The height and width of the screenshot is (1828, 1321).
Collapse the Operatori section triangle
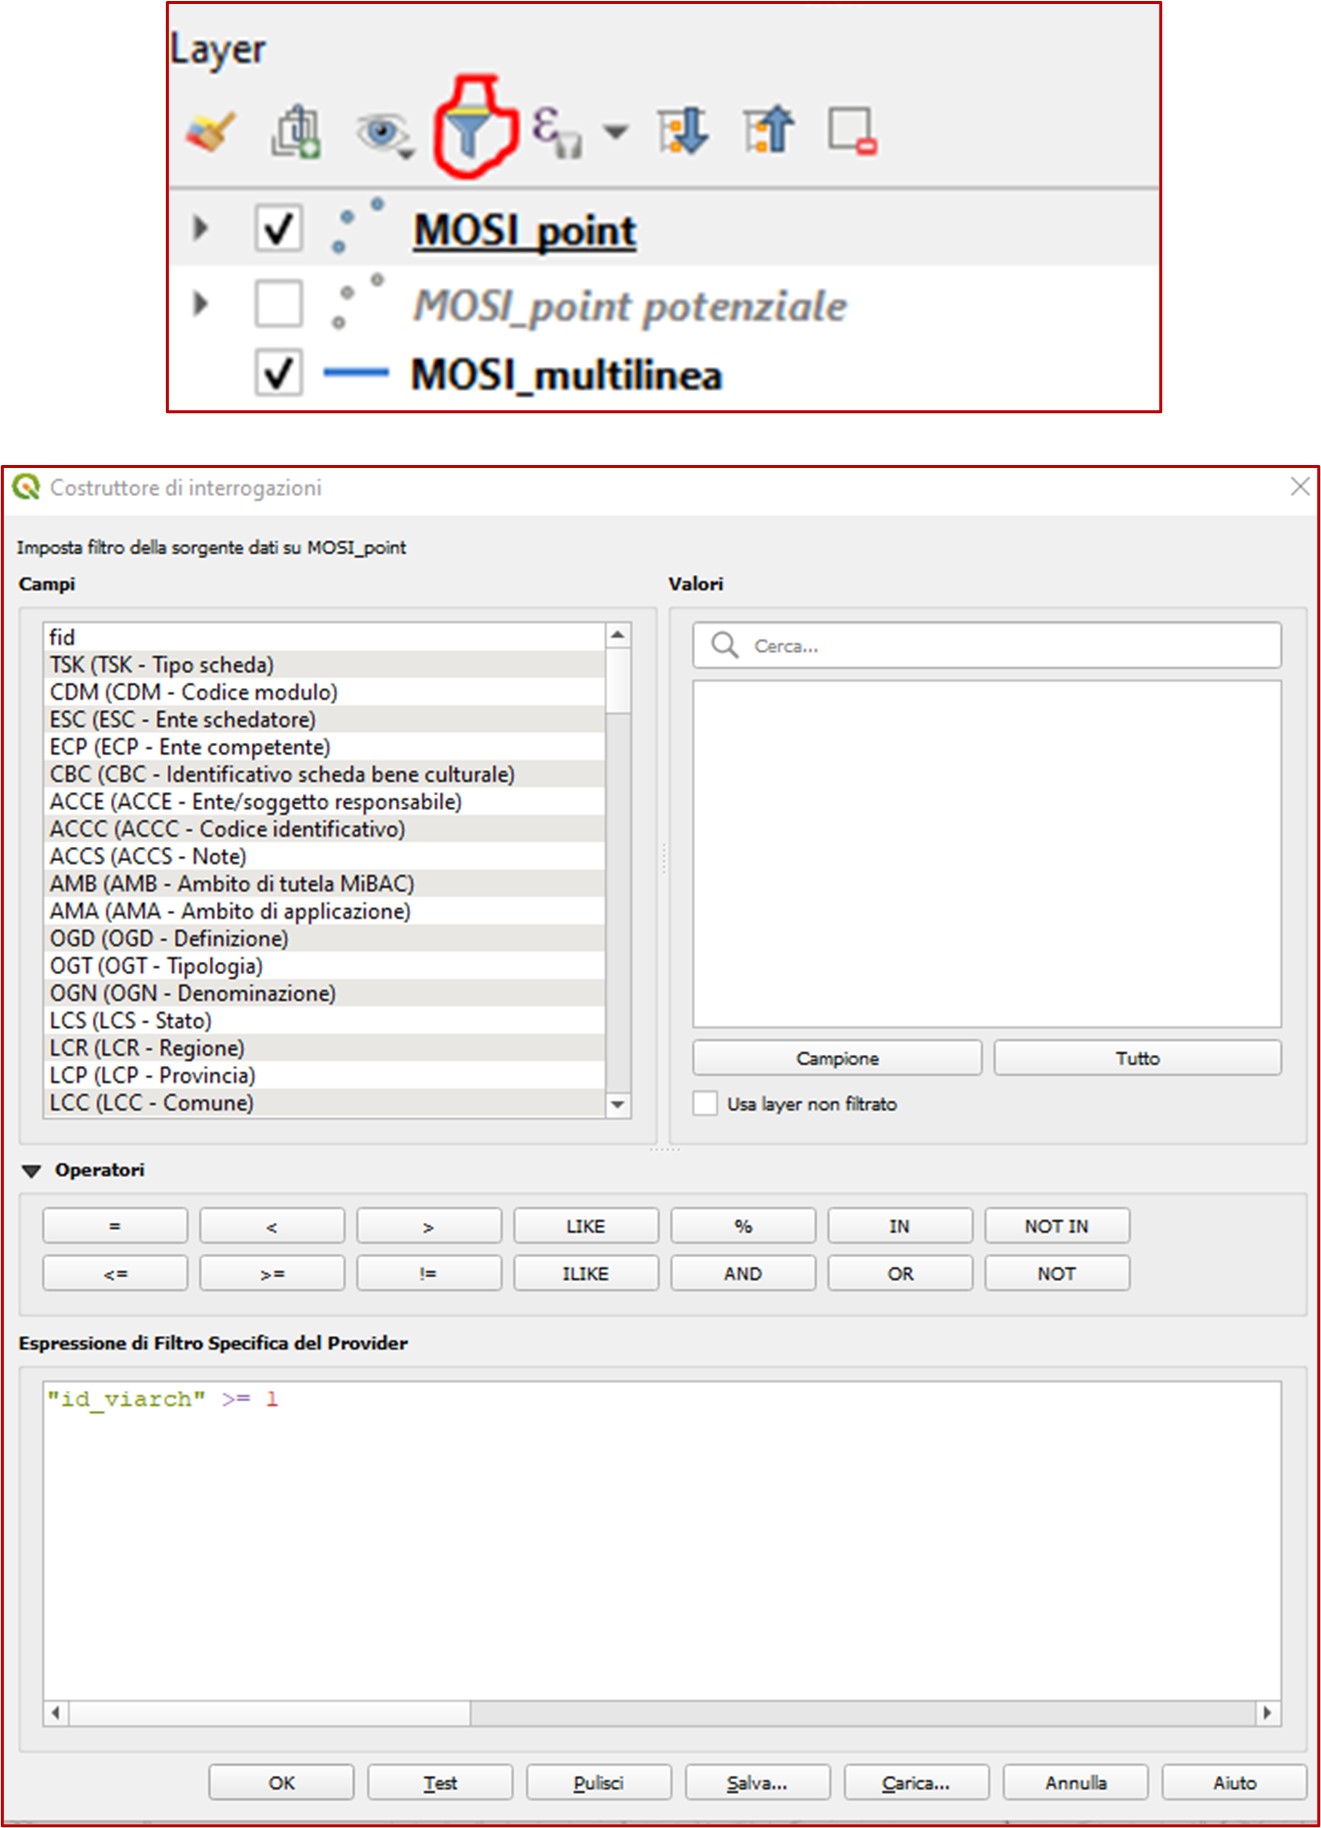click(32, 1171)
